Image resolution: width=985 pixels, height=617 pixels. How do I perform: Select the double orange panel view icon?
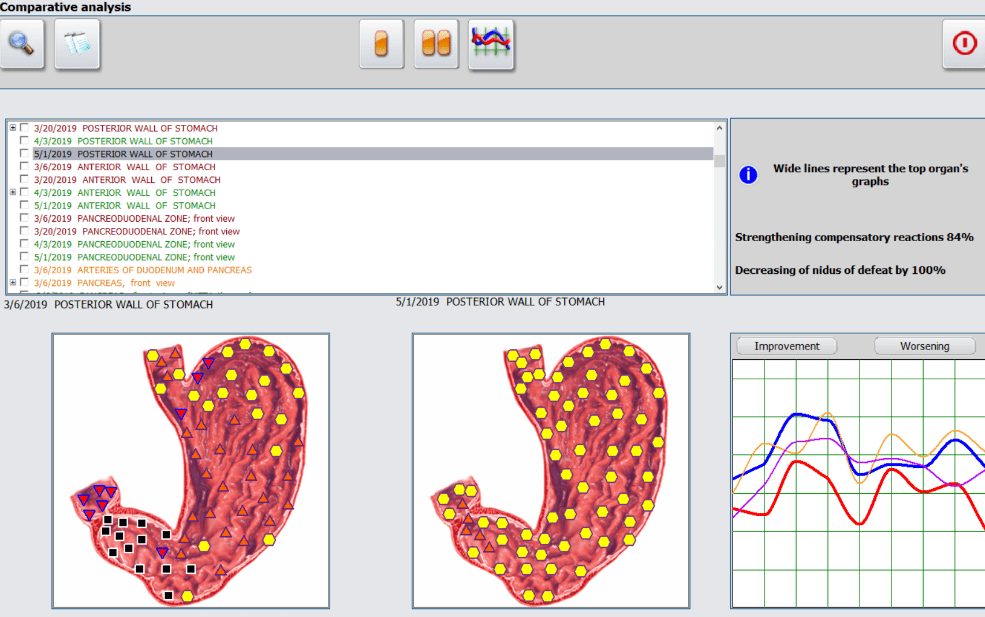coord(436,44)
